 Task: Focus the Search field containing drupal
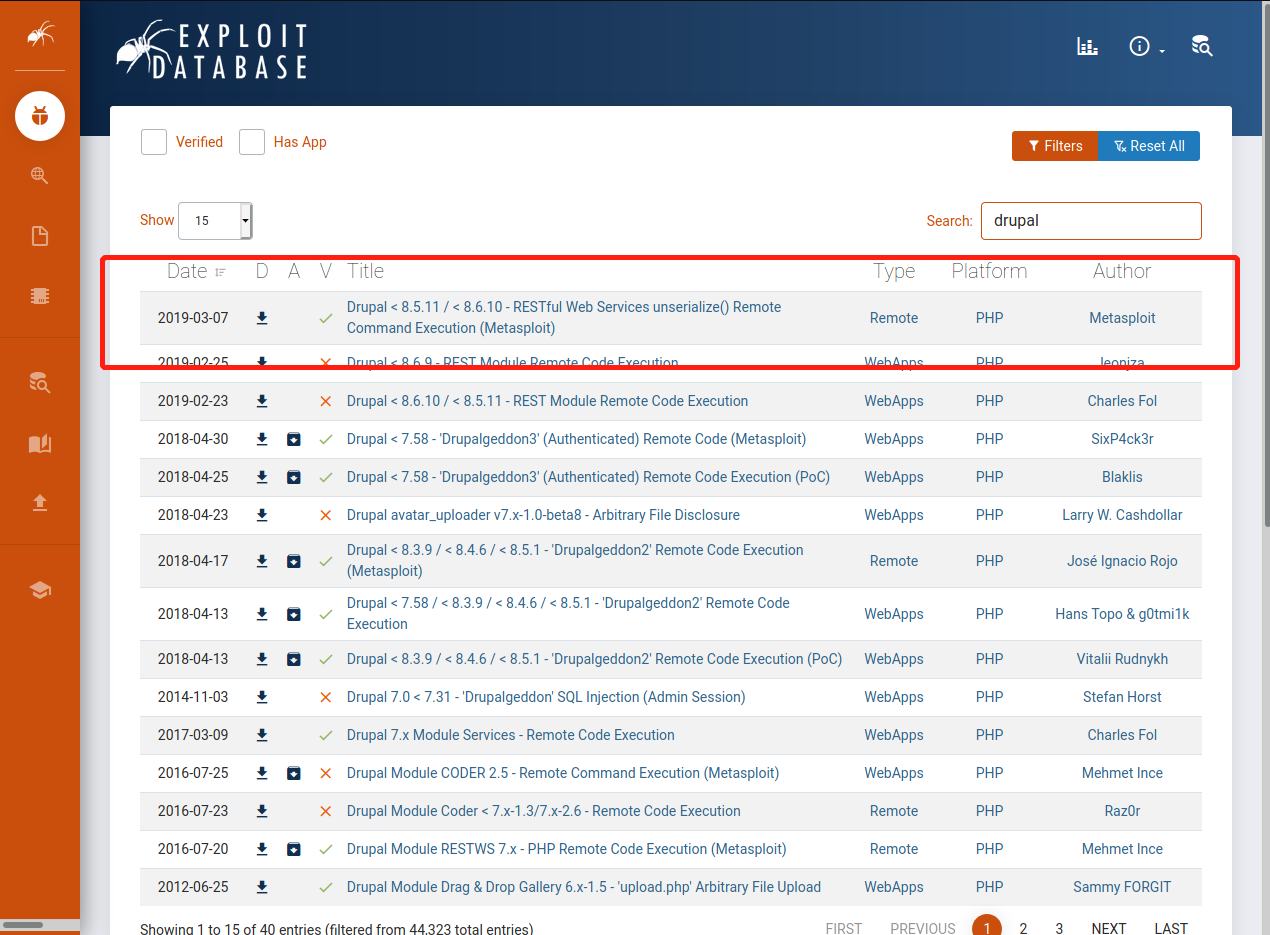[1091, 221]
